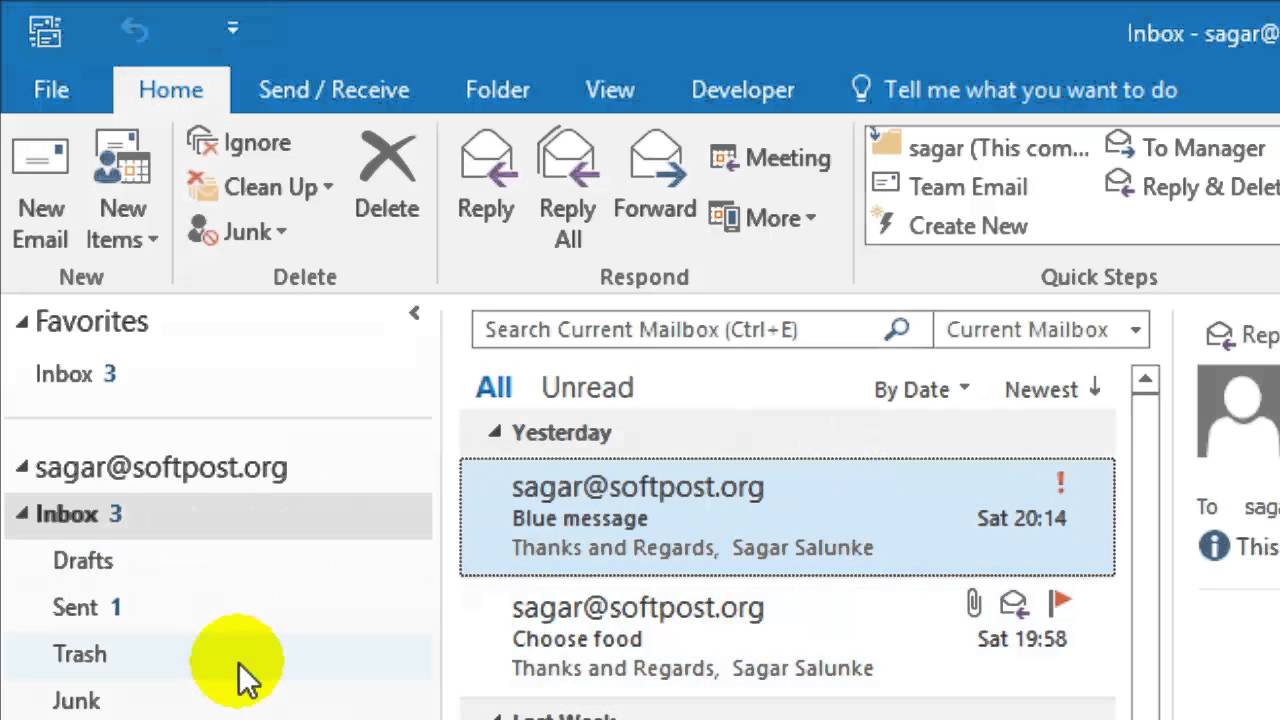
Task: Switch filter to Unread messages
Action: coord(587,388)
